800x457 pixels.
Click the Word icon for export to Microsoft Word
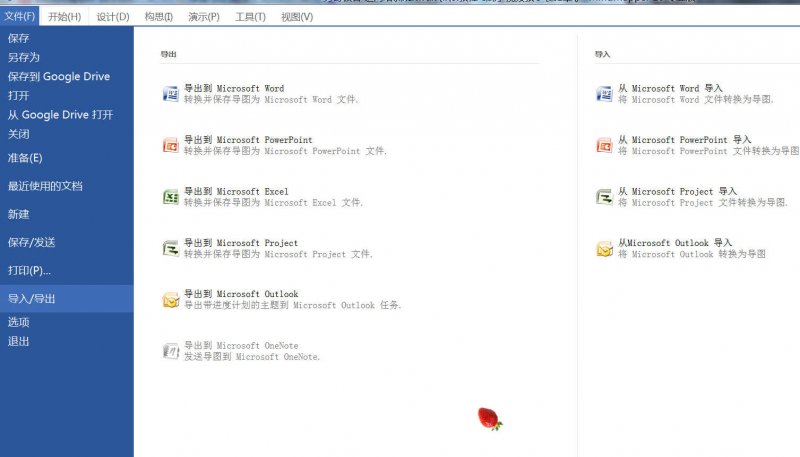pyautogui.click(x=170, y=94)
